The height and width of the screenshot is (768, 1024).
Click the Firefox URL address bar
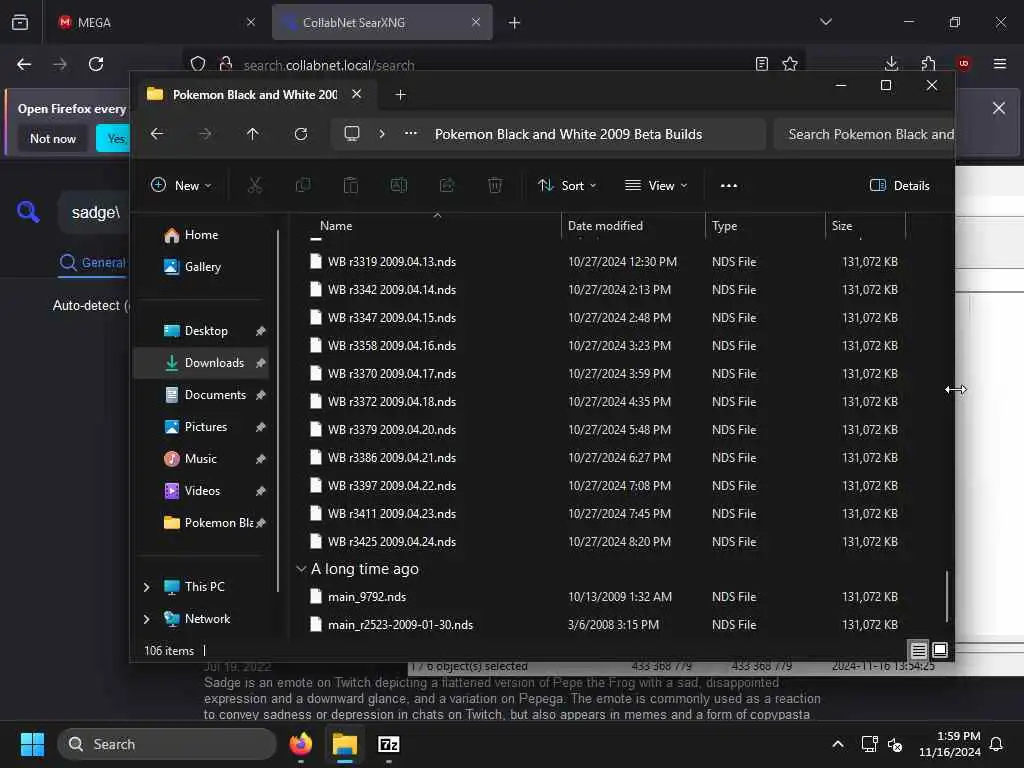click(x=496, y=65)
